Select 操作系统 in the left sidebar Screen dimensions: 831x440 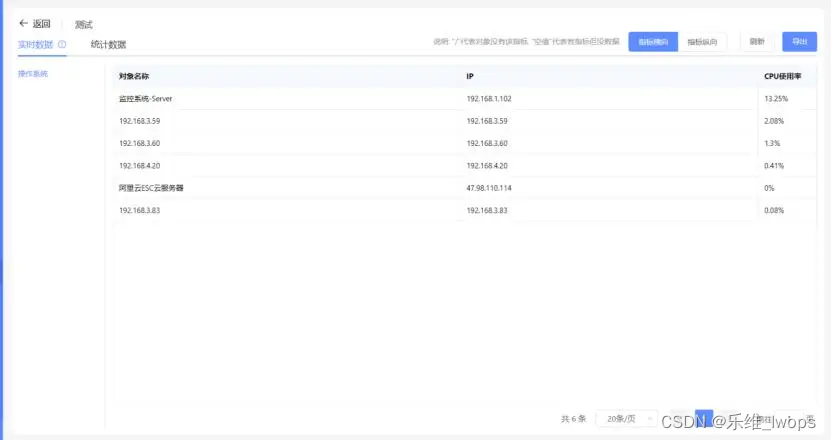click(33, 74)
